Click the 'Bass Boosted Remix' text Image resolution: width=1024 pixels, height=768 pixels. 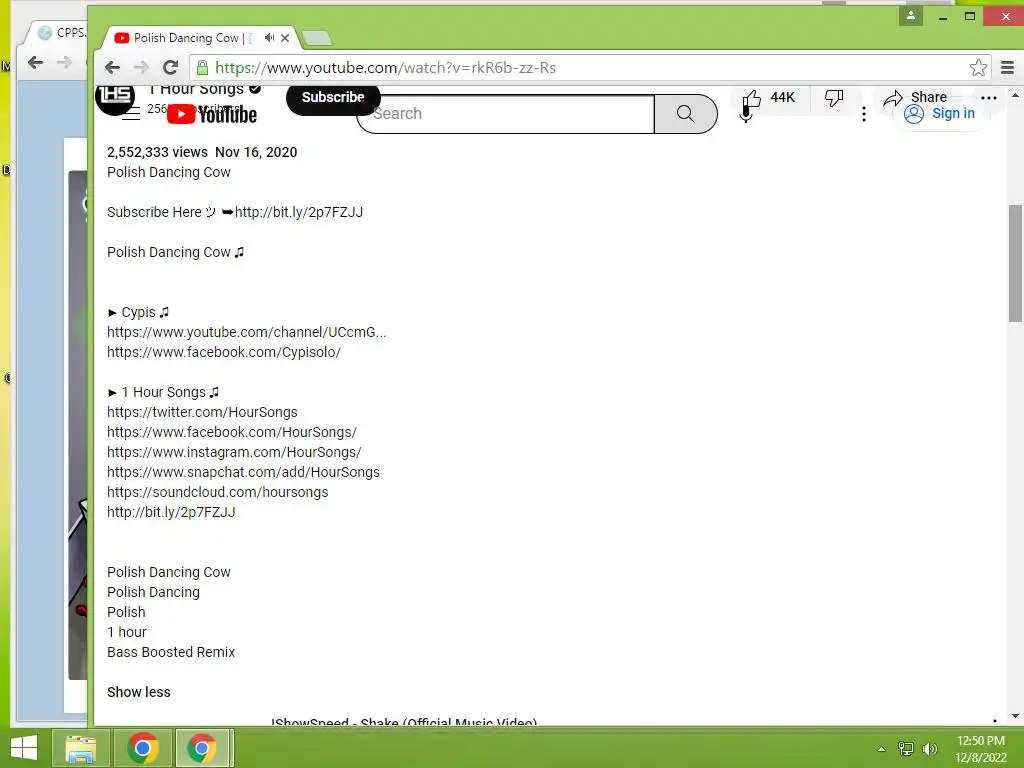pyautogui.click(x=171, y=652)
